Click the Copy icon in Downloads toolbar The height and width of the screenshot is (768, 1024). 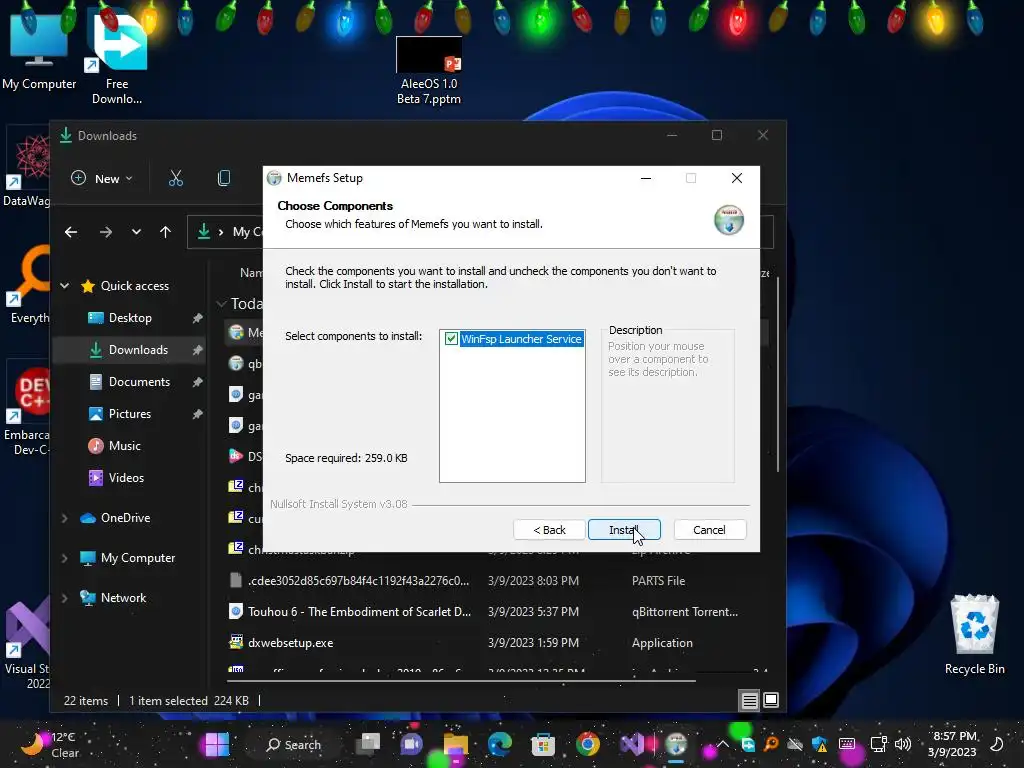[223, 178]
